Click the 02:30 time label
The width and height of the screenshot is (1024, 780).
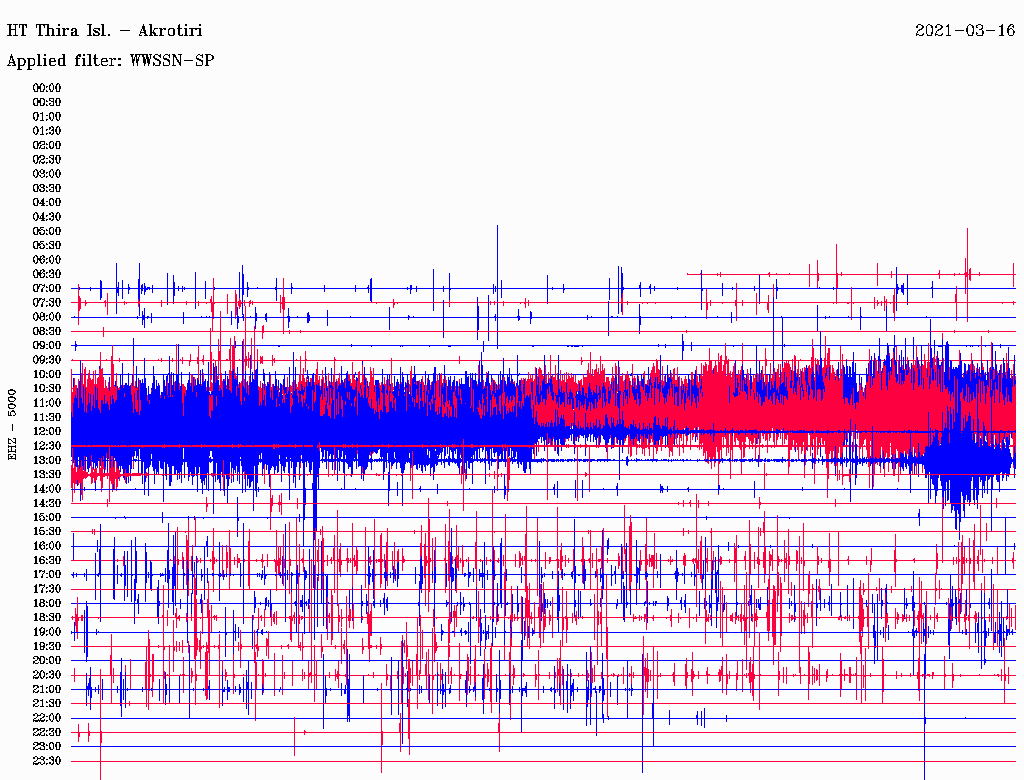47,159
